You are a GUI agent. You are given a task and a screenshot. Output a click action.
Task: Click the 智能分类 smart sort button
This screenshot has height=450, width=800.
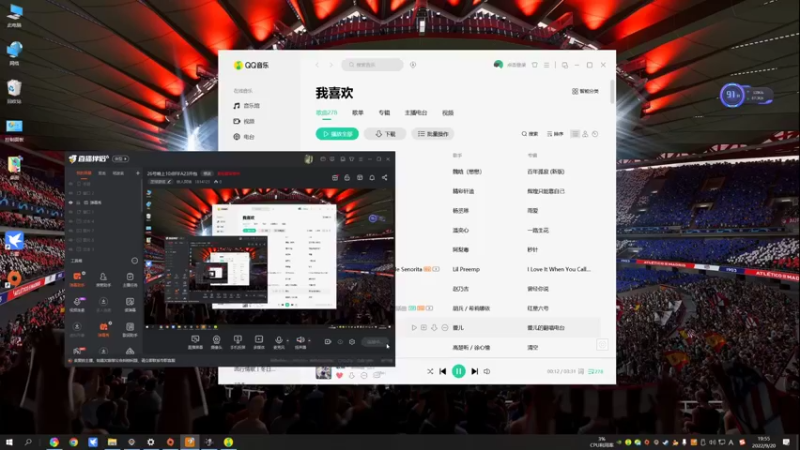point(585,91)
